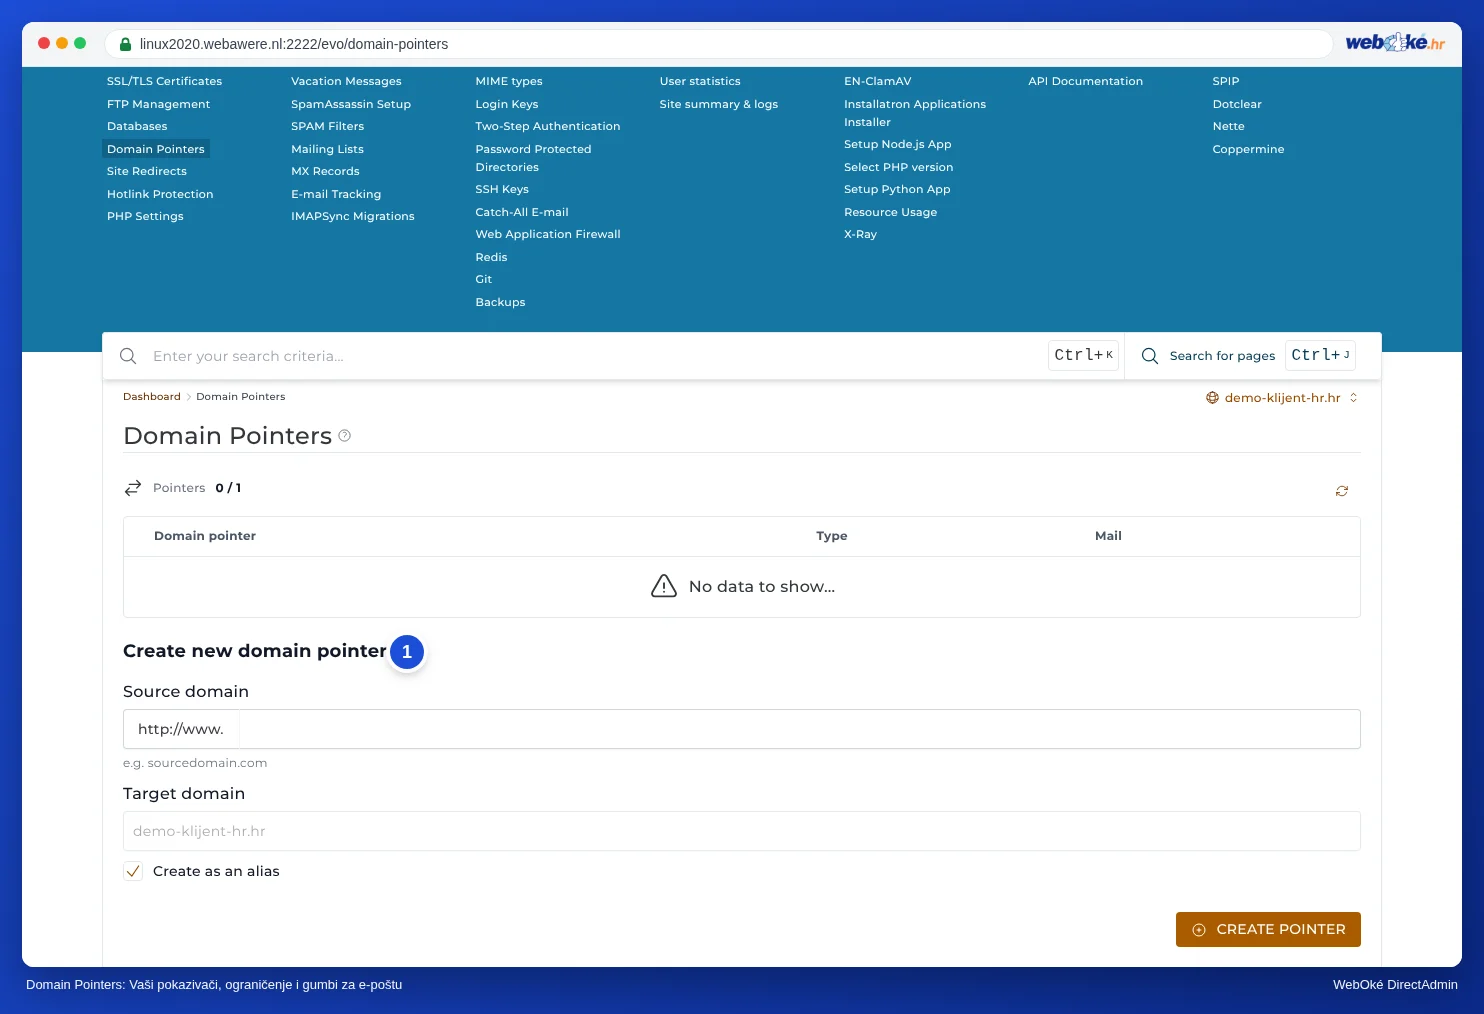Open the MX Records page
Viewport: 1484px width, 1014px height.
pyautogui.click(x=325, y=171)
